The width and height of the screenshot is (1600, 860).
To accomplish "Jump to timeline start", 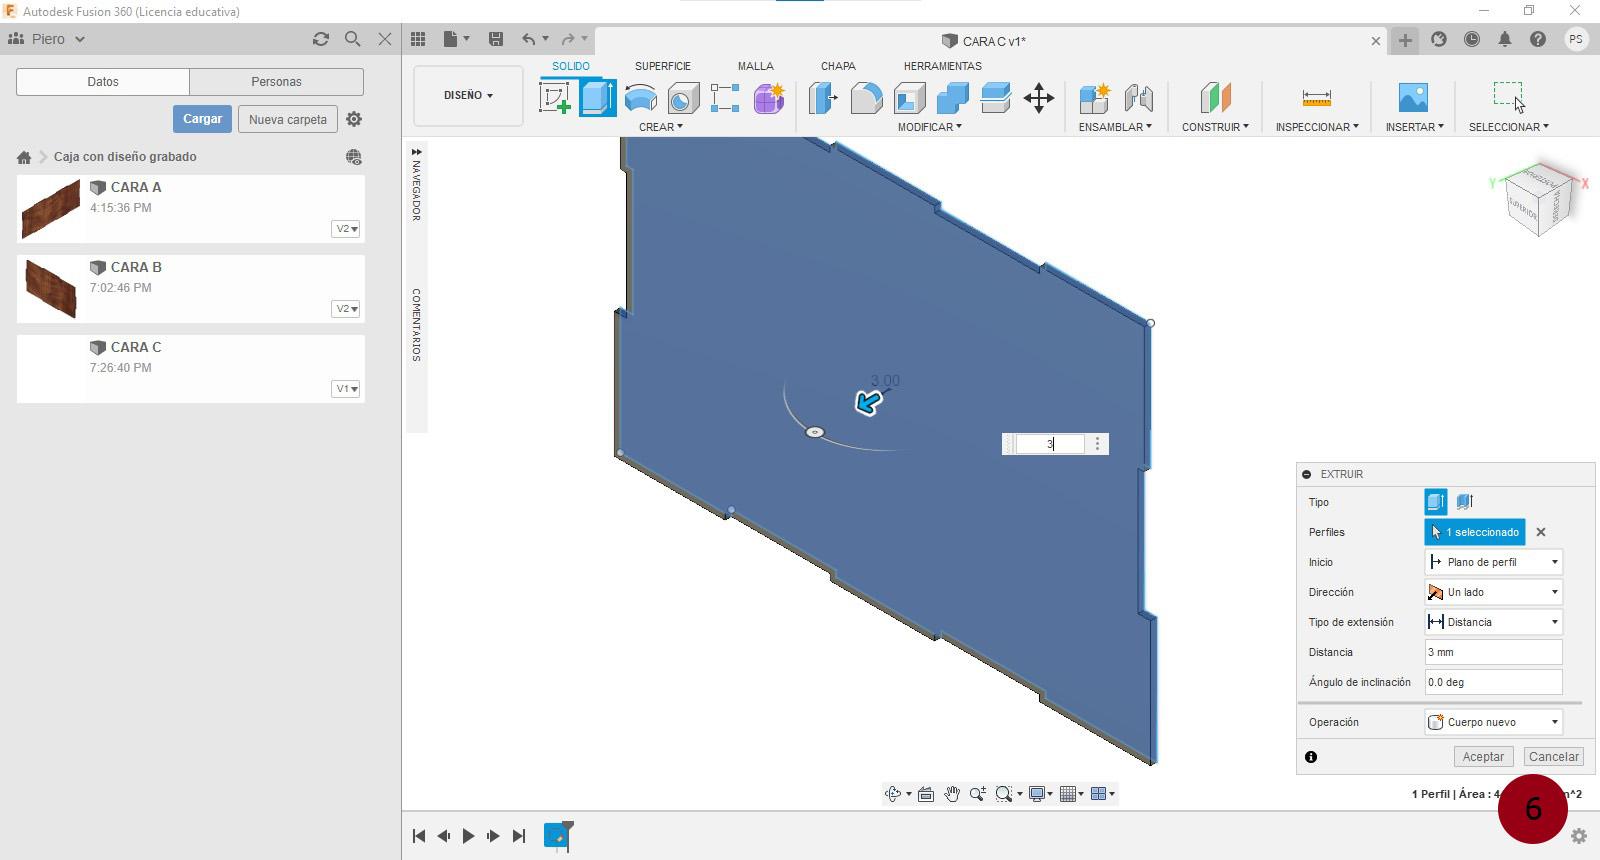I will click(x=419, y=836).
